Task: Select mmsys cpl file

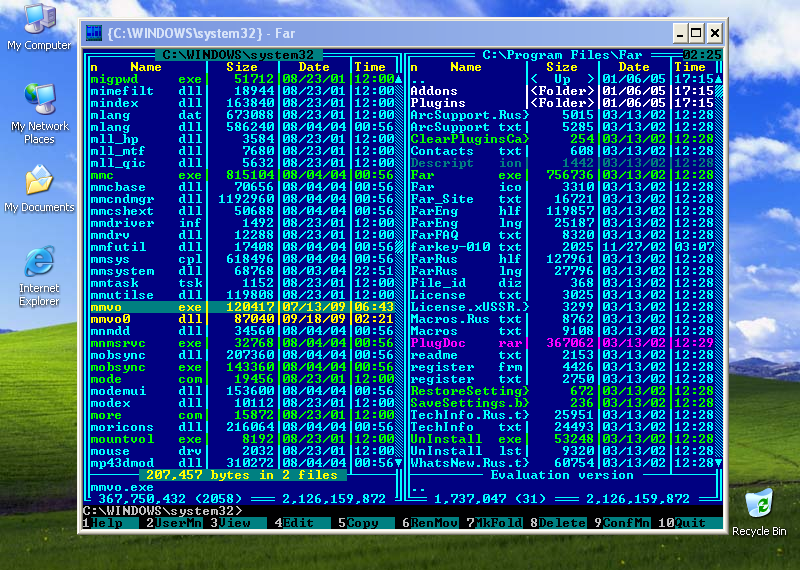Action: [242, 259]
